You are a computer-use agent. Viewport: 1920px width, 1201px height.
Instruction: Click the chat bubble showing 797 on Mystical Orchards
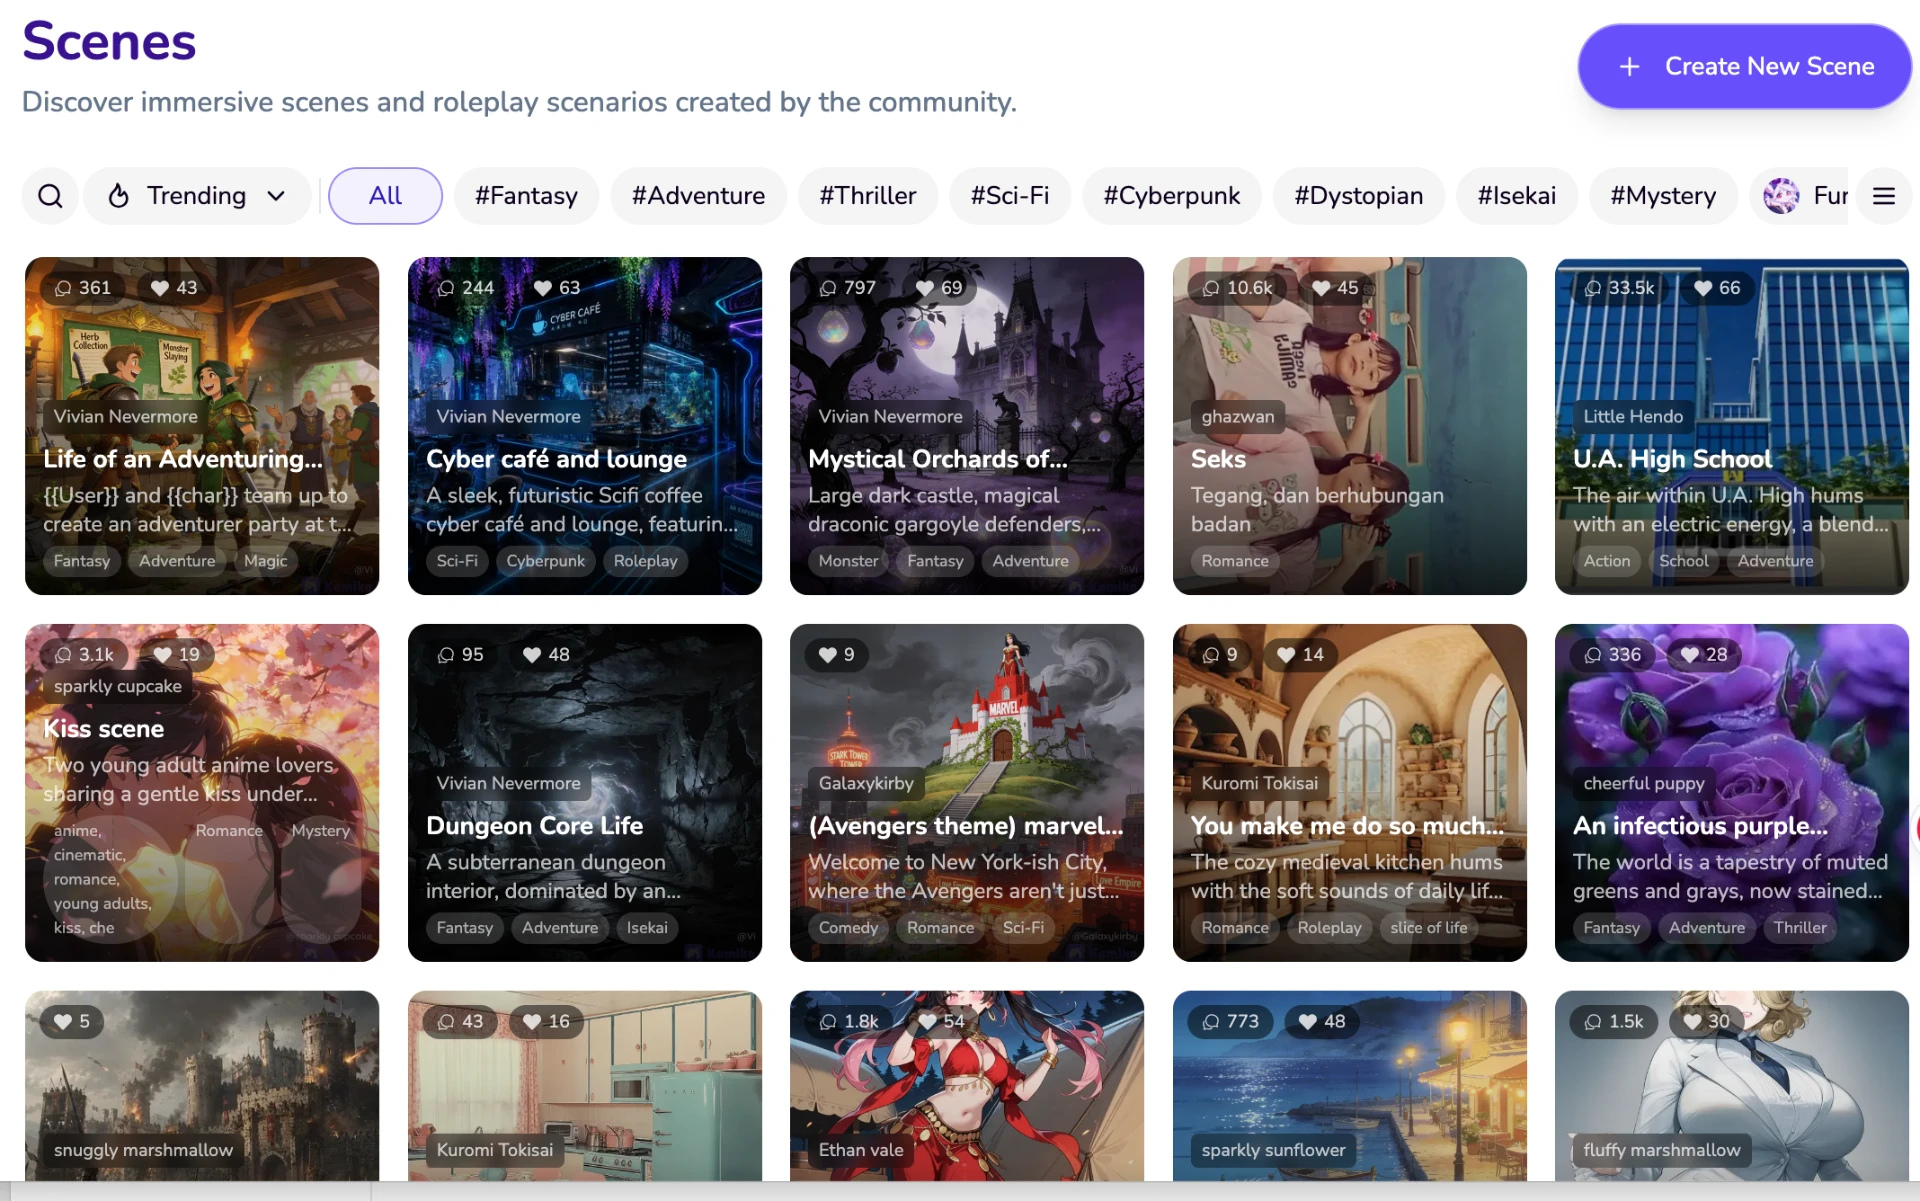pos(828,288)
